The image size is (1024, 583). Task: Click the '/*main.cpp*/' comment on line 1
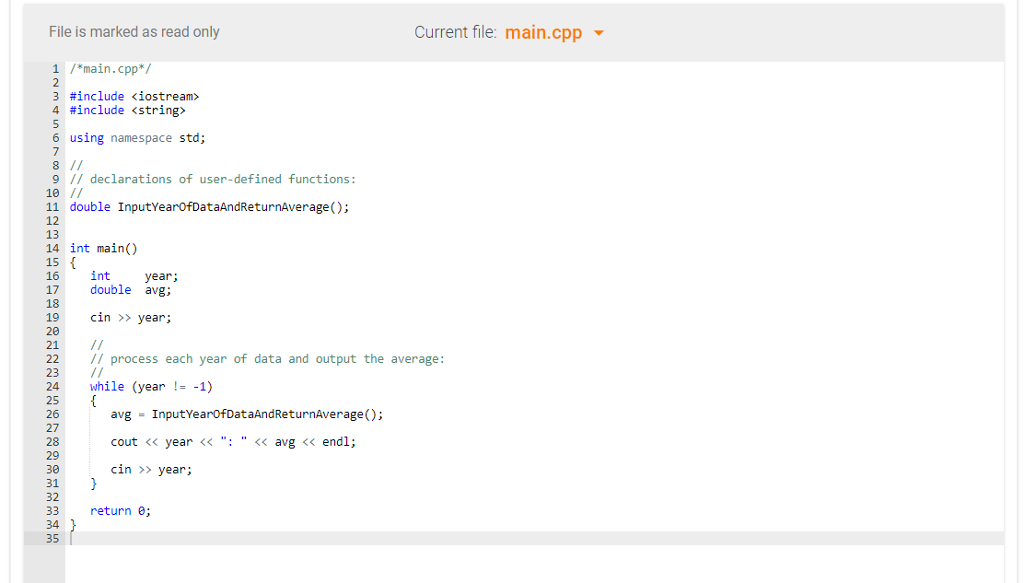tap(111, 69)
